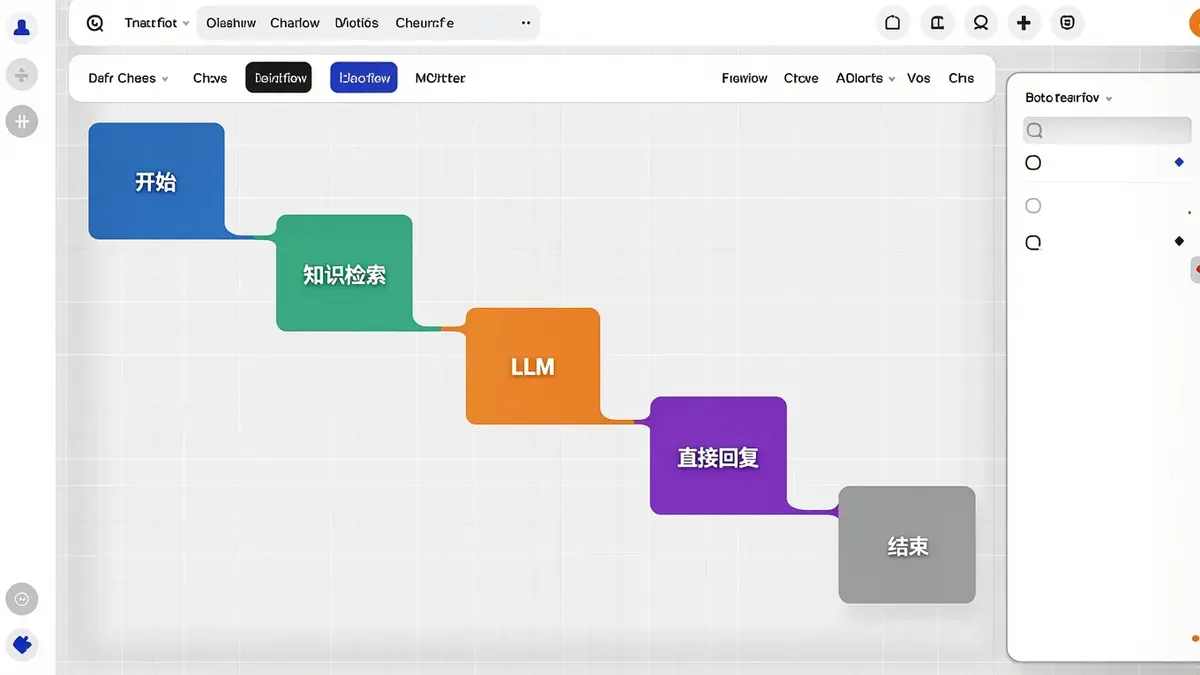Click the Vos toolbar item
Image resolution: width=1200 pixels, height=675 pixels.
[x=919, y=78]
